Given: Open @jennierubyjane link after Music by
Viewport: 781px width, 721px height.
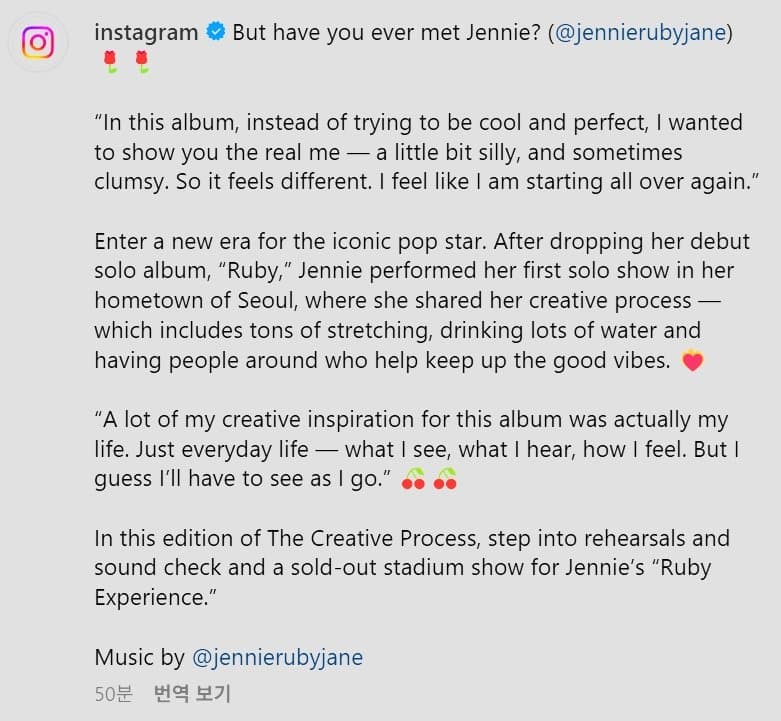Looking at the screenshot, I should (277, 657).
